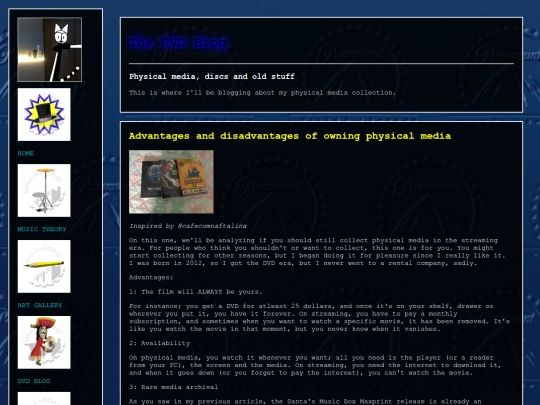Click the article title about physical media
This screenshot has width=540, height=405.
pyautogui.click(x=290, y=136)
